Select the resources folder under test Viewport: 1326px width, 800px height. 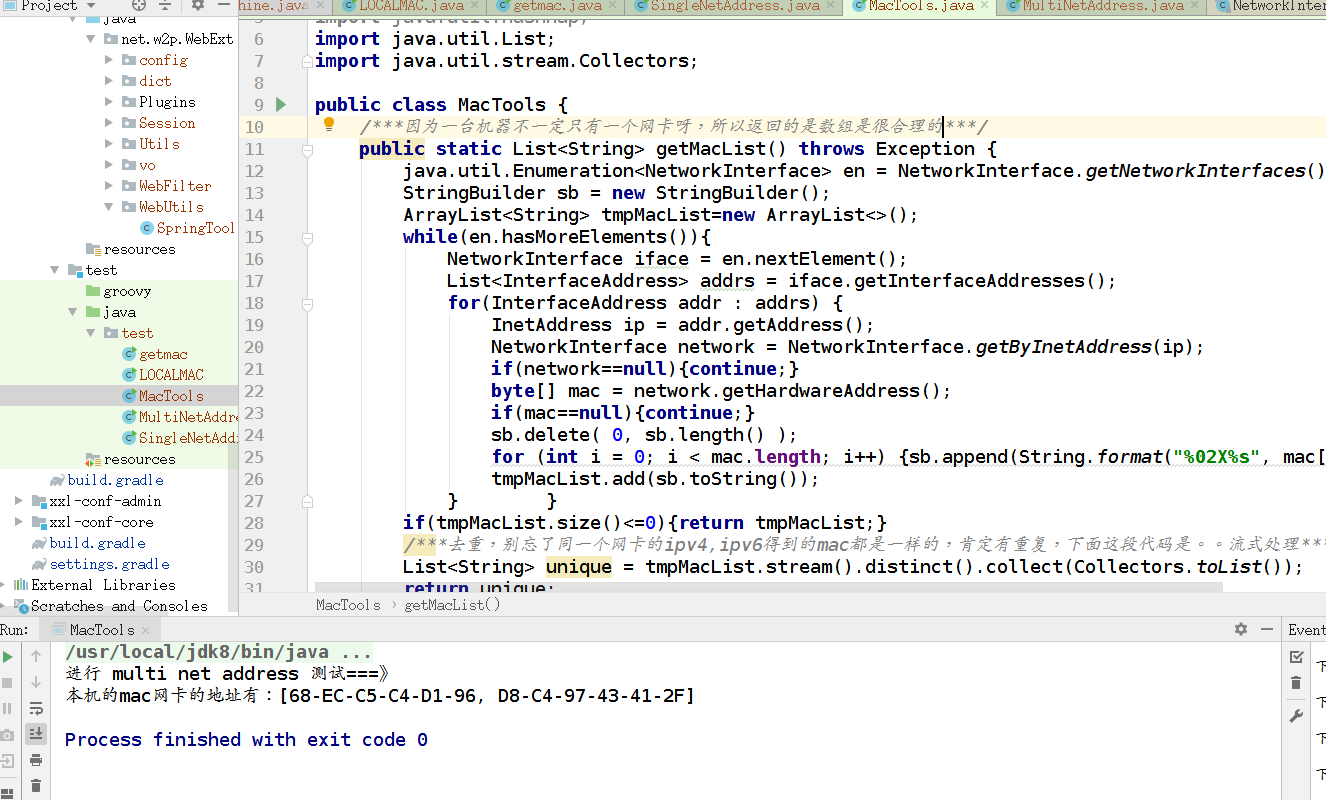click(139, 459)
